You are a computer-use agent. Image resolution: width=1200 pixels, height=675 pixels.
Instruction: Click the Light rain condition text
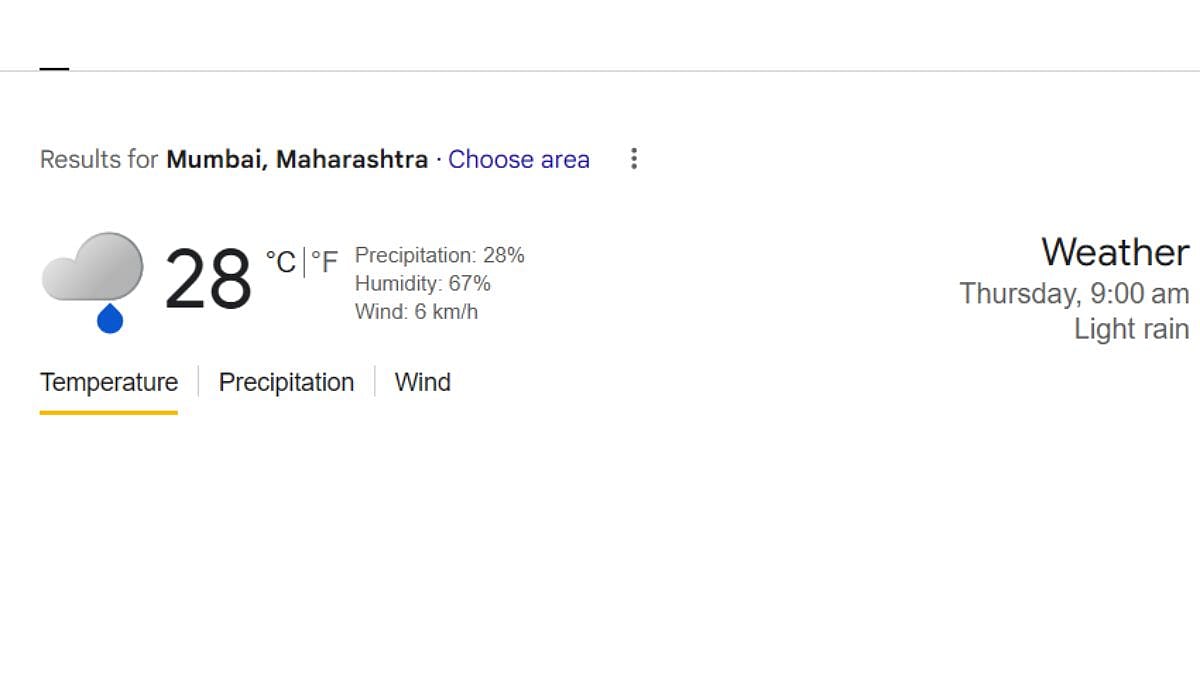pos(1131,329)
